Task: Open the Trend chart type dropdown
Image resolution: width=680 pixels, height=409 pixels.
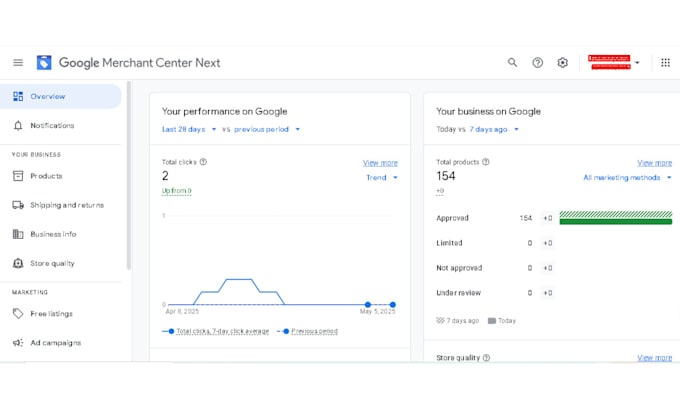Action: click(x=382, y=177)
